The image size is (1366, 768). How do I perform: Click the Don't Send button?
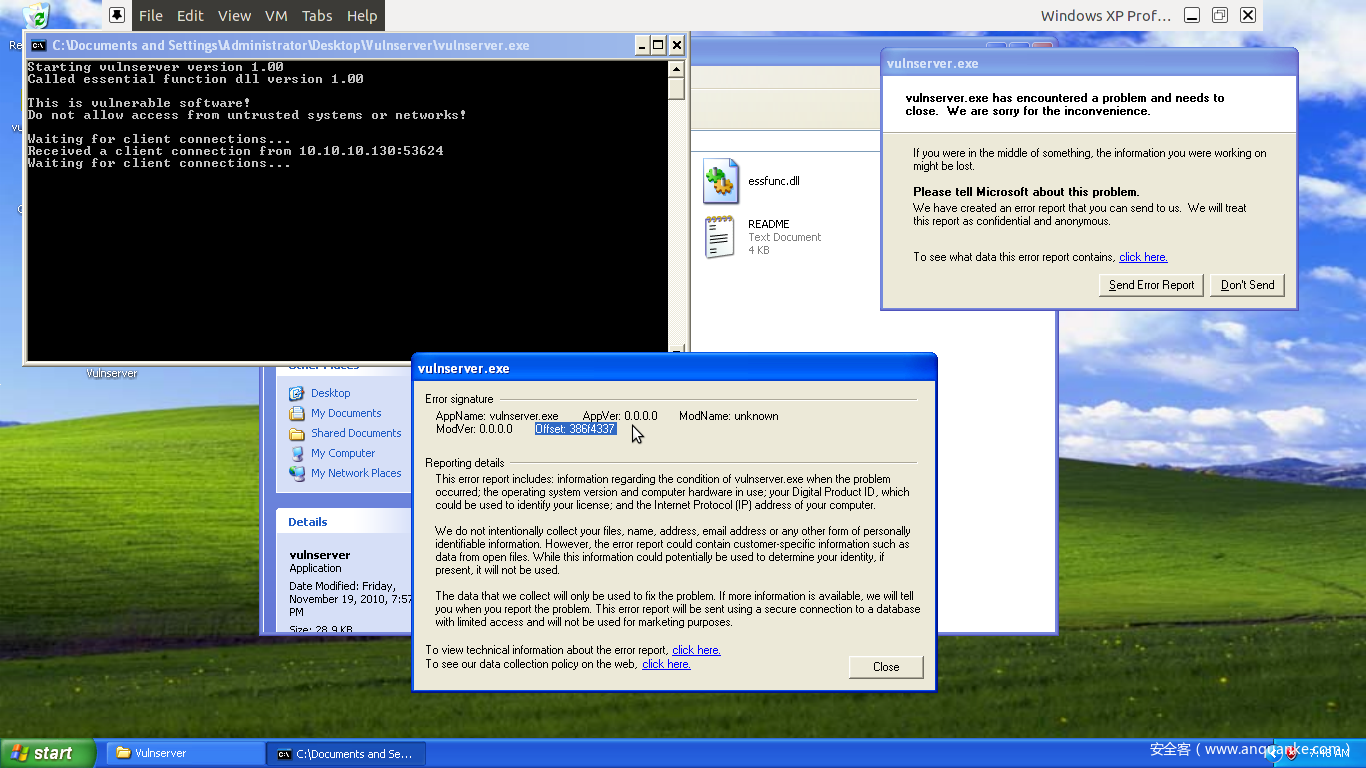pyautogui.click(x=1248, y=285)
